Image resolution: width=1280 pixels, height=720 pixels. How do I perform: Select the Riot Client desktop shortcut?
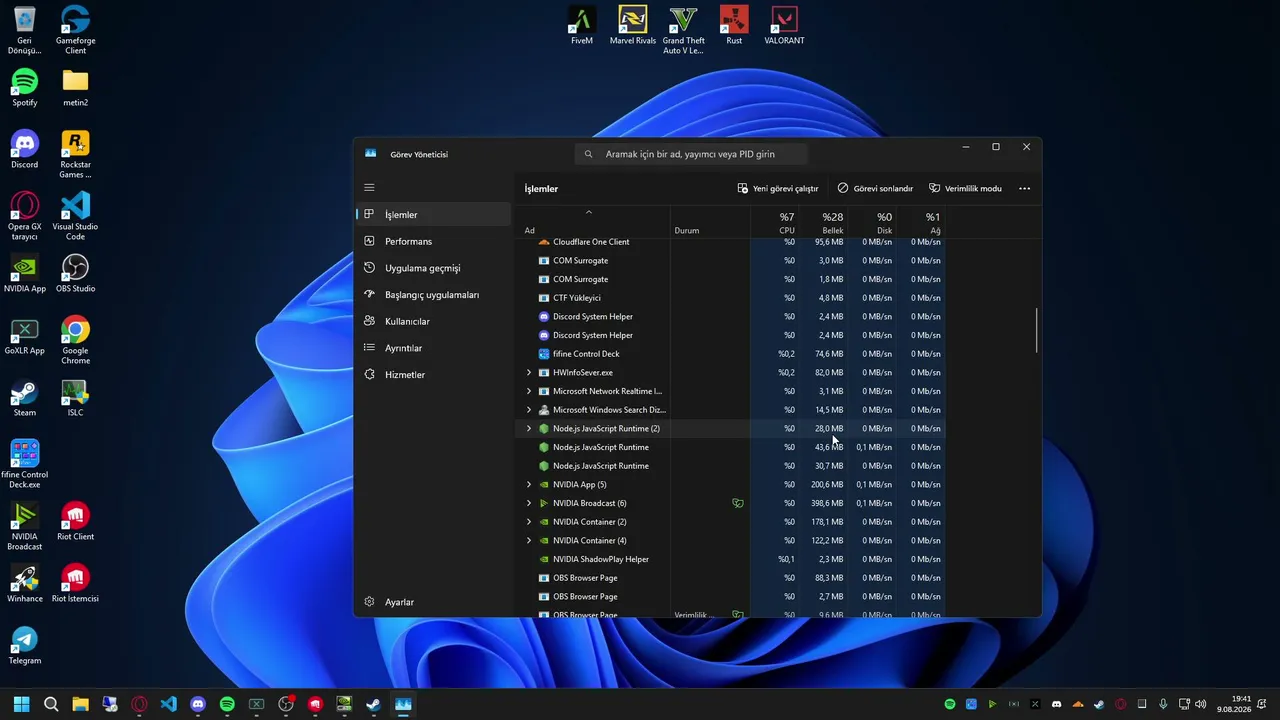75,522
